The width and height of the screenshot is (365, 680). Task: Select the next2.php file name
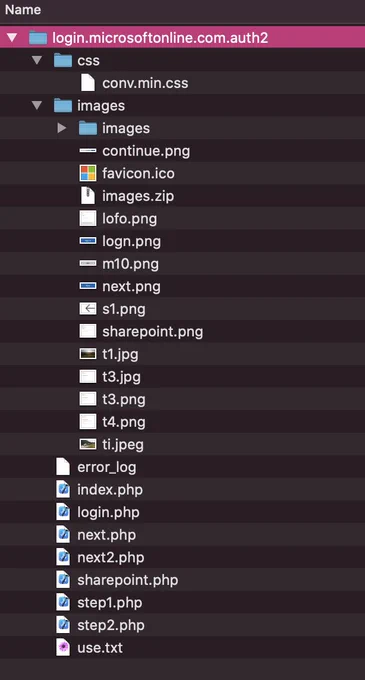[x=111, y=558]
